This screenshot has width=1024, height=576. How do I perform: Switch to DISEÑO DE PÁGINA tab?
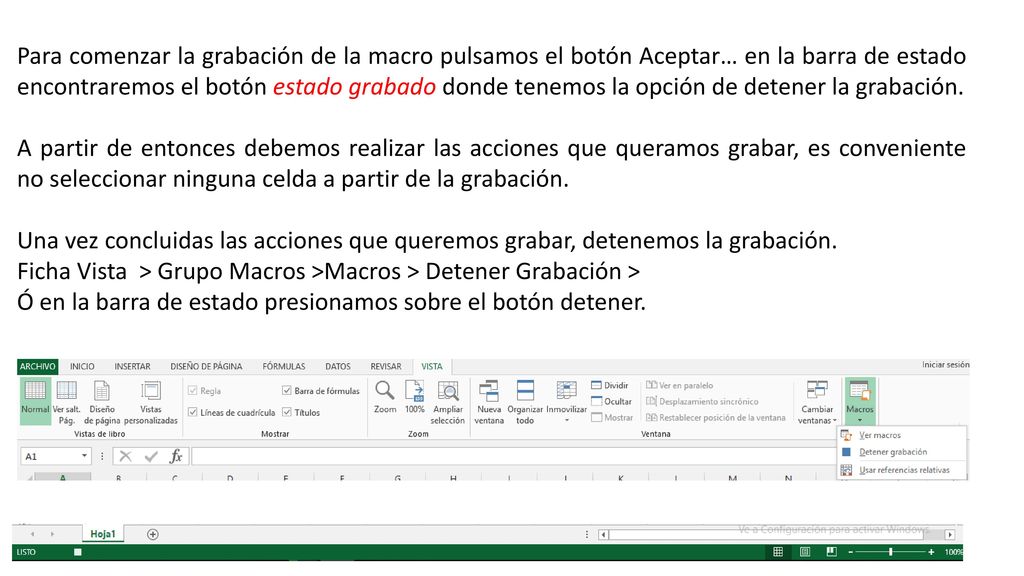click(x=206, y=366)
